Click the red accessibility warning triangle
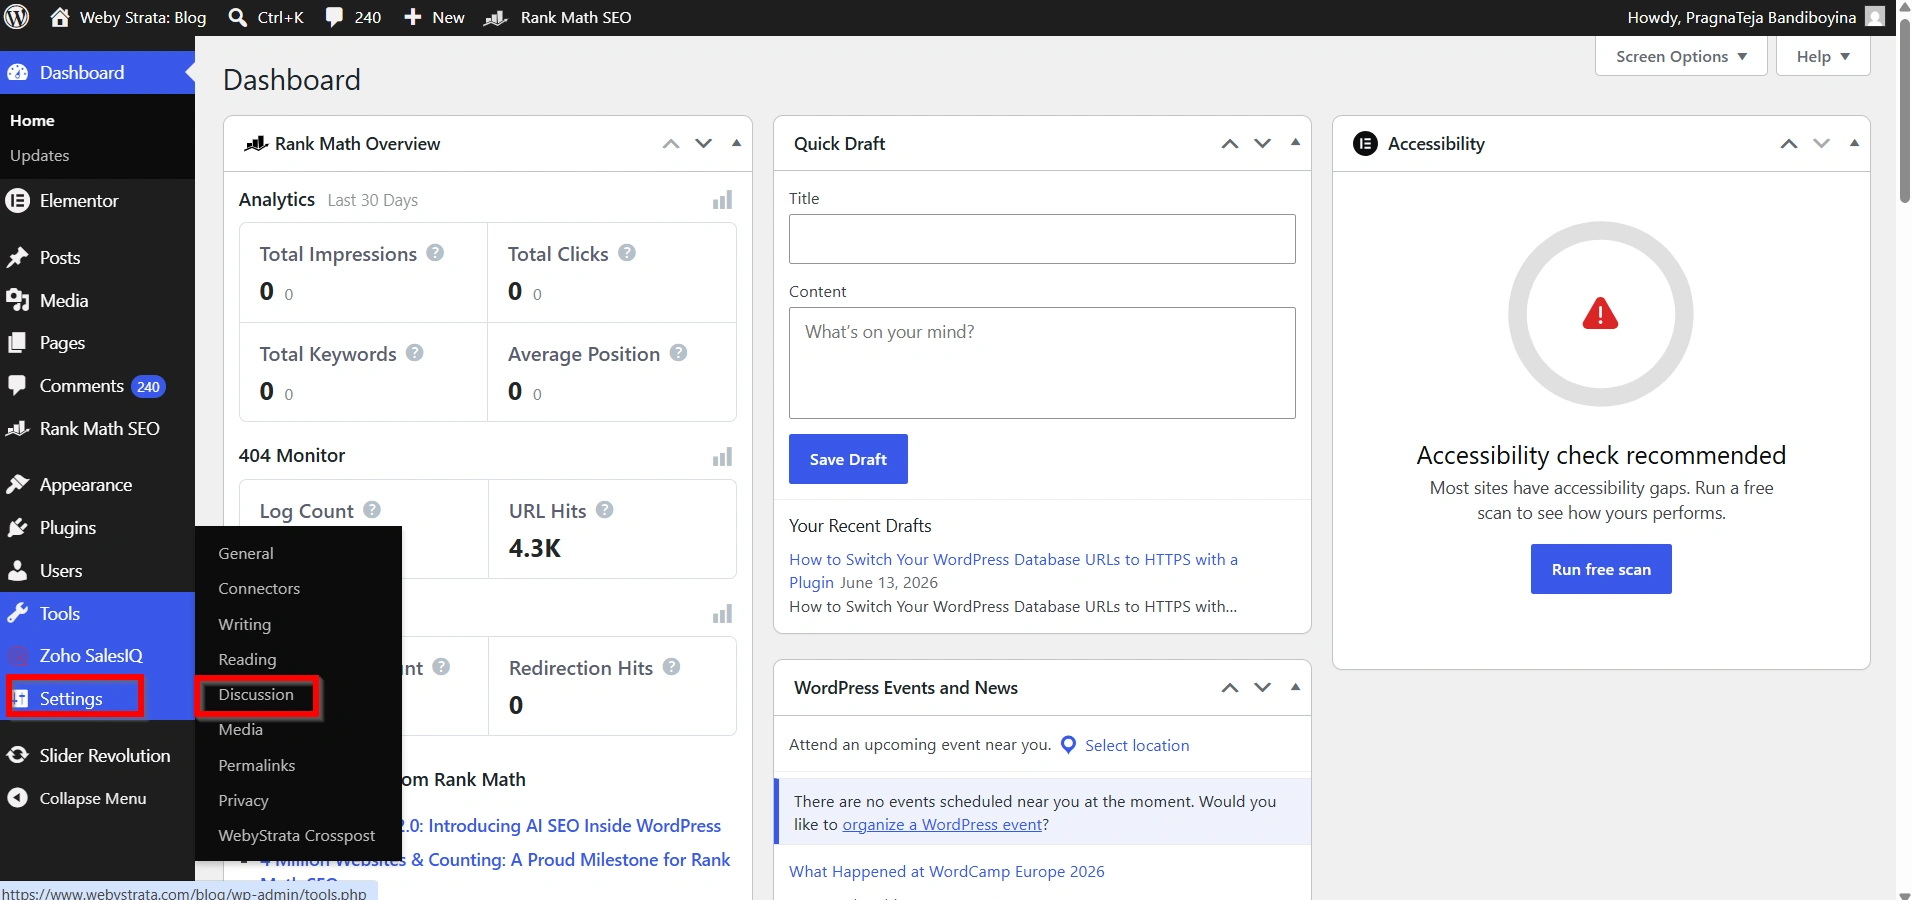The image size is (1912, 900). 1600,314
